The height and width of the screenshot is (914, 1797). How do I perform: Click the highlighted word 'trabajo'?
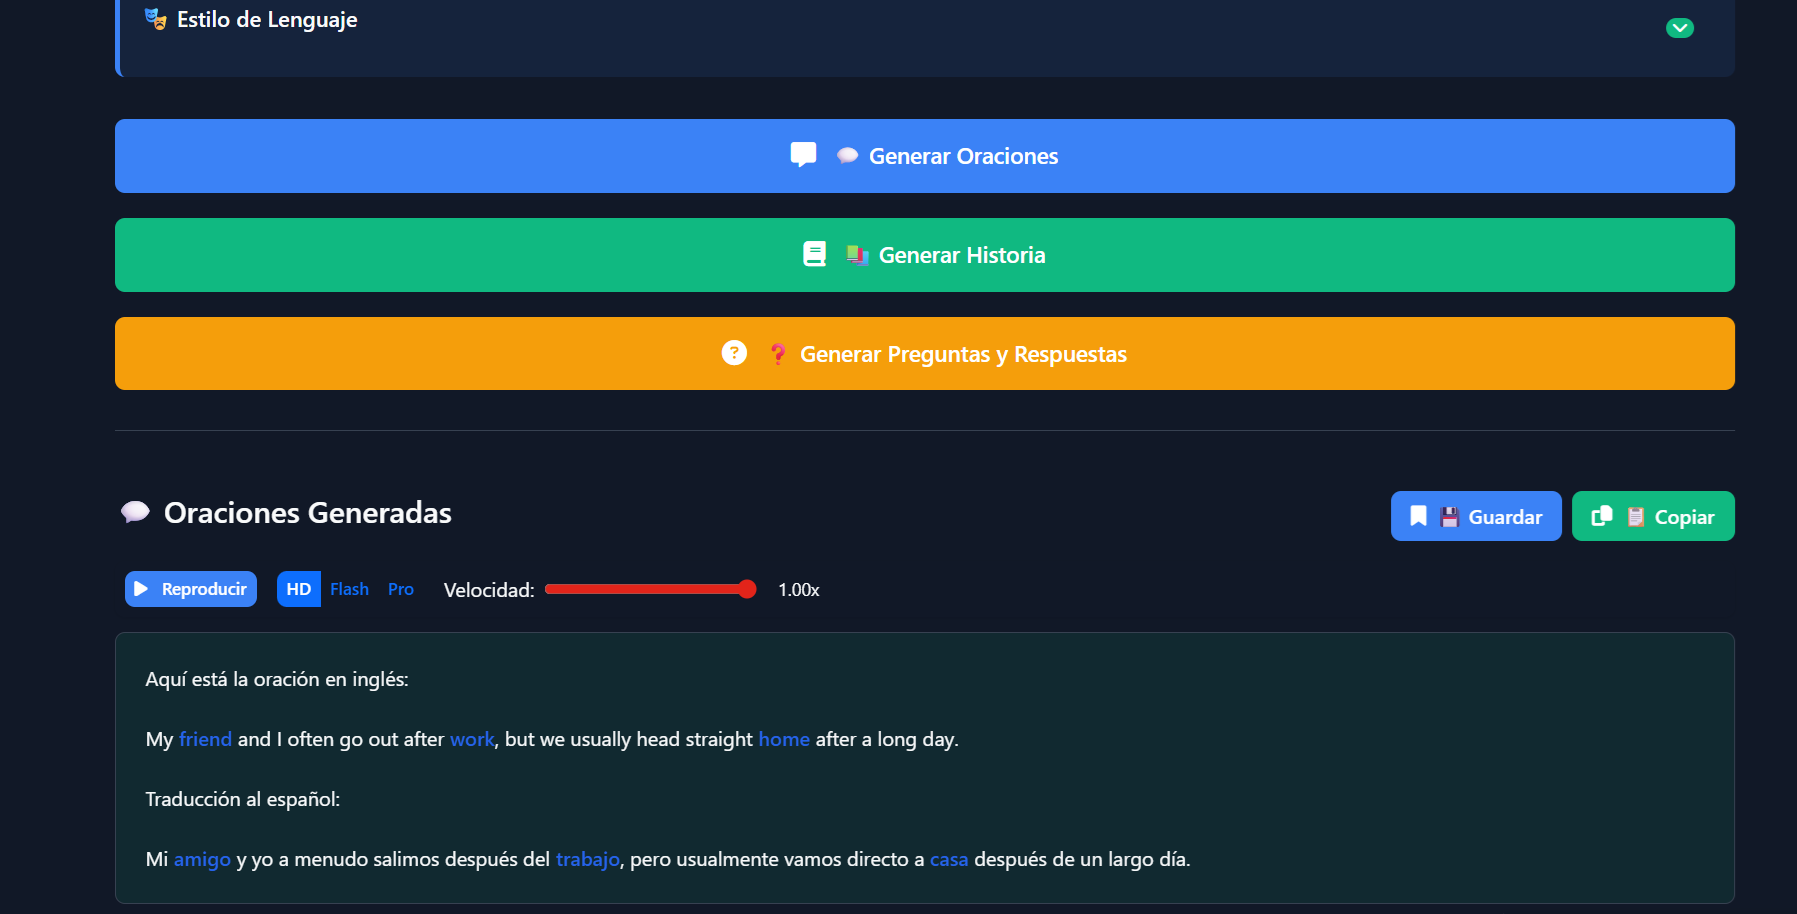pos(588,859)
